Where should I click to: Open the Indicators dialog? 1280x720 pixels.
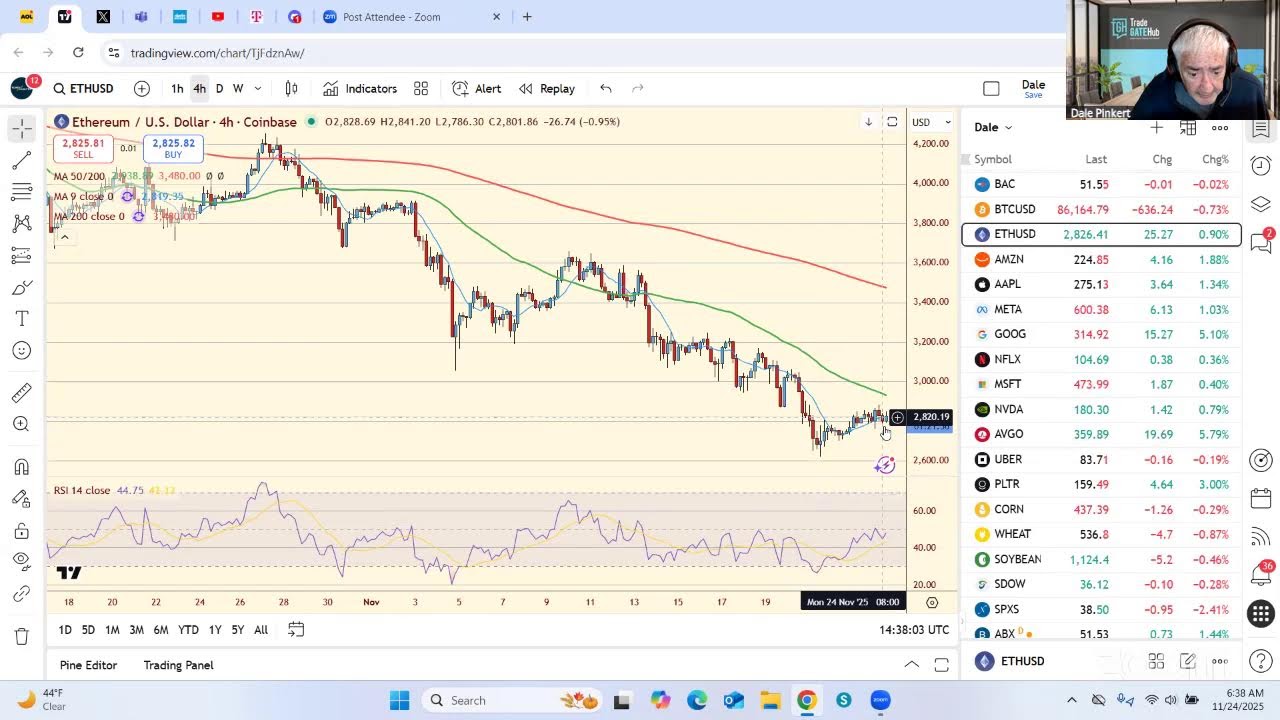click(x=360, y=89)
